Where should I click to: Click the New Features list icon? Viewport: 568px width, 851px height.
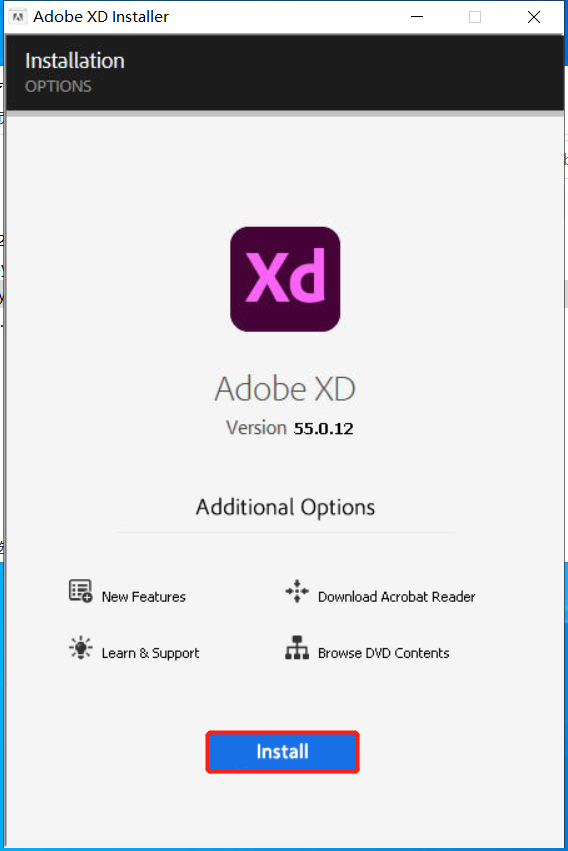tap(80, 590)
